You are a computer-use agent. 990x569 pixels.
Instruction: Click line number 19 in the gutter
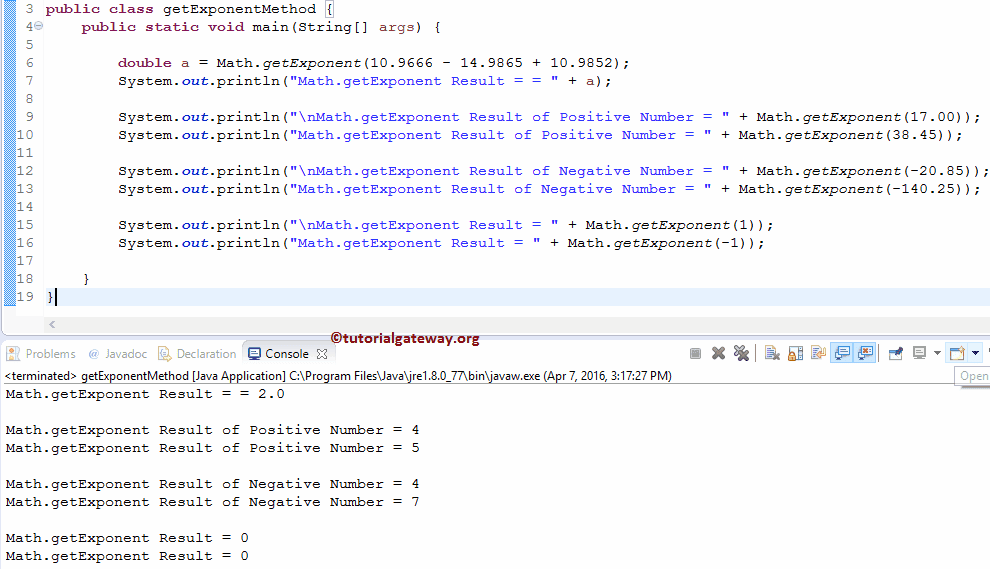coord(25,297)
